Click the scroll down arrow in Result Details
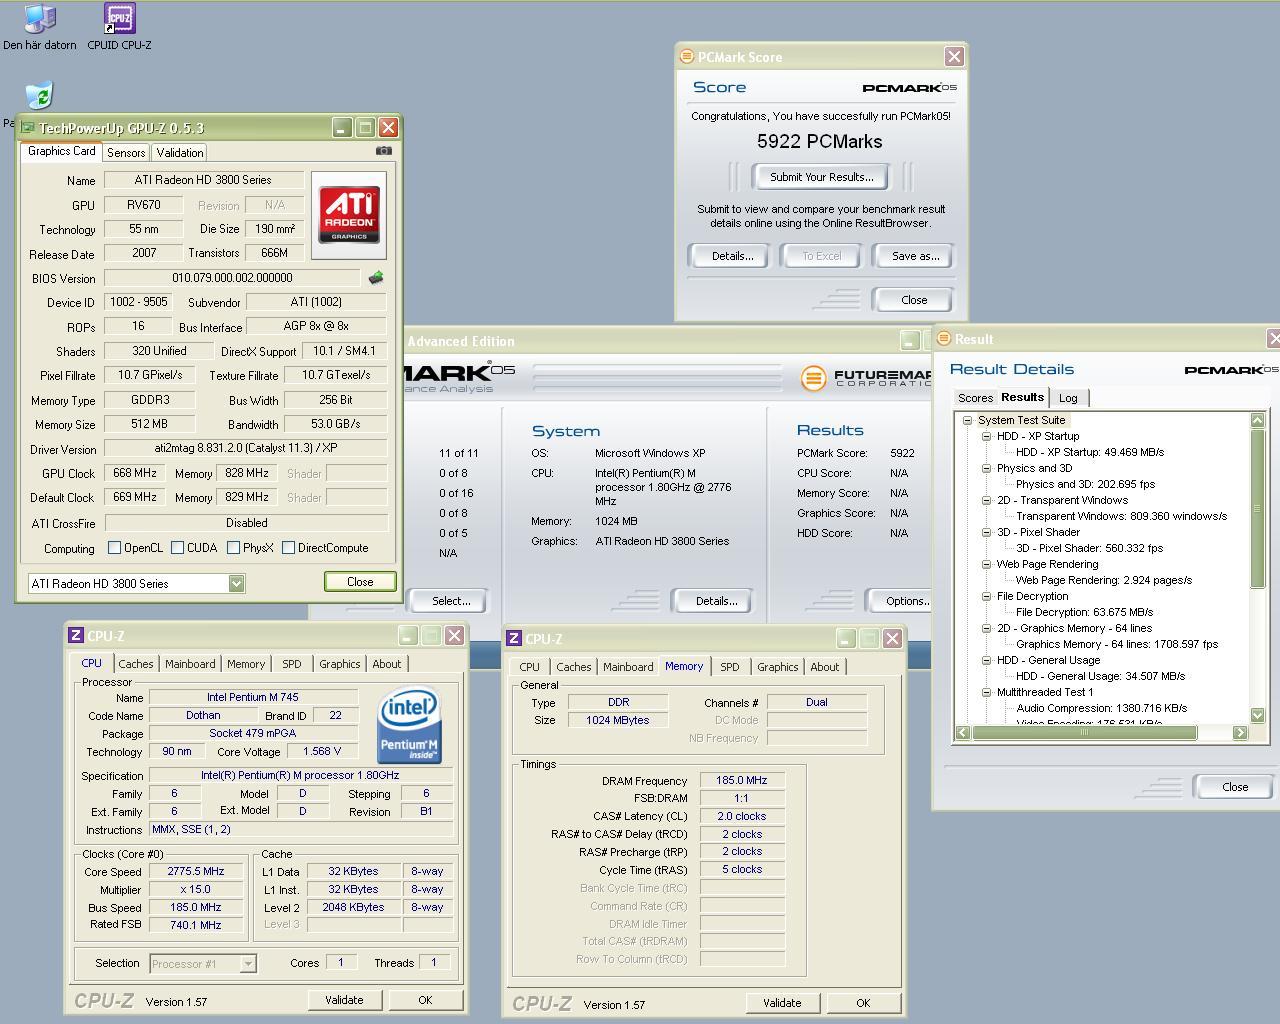This screenshot has width=1280, height=1024. pos(1258,715)
